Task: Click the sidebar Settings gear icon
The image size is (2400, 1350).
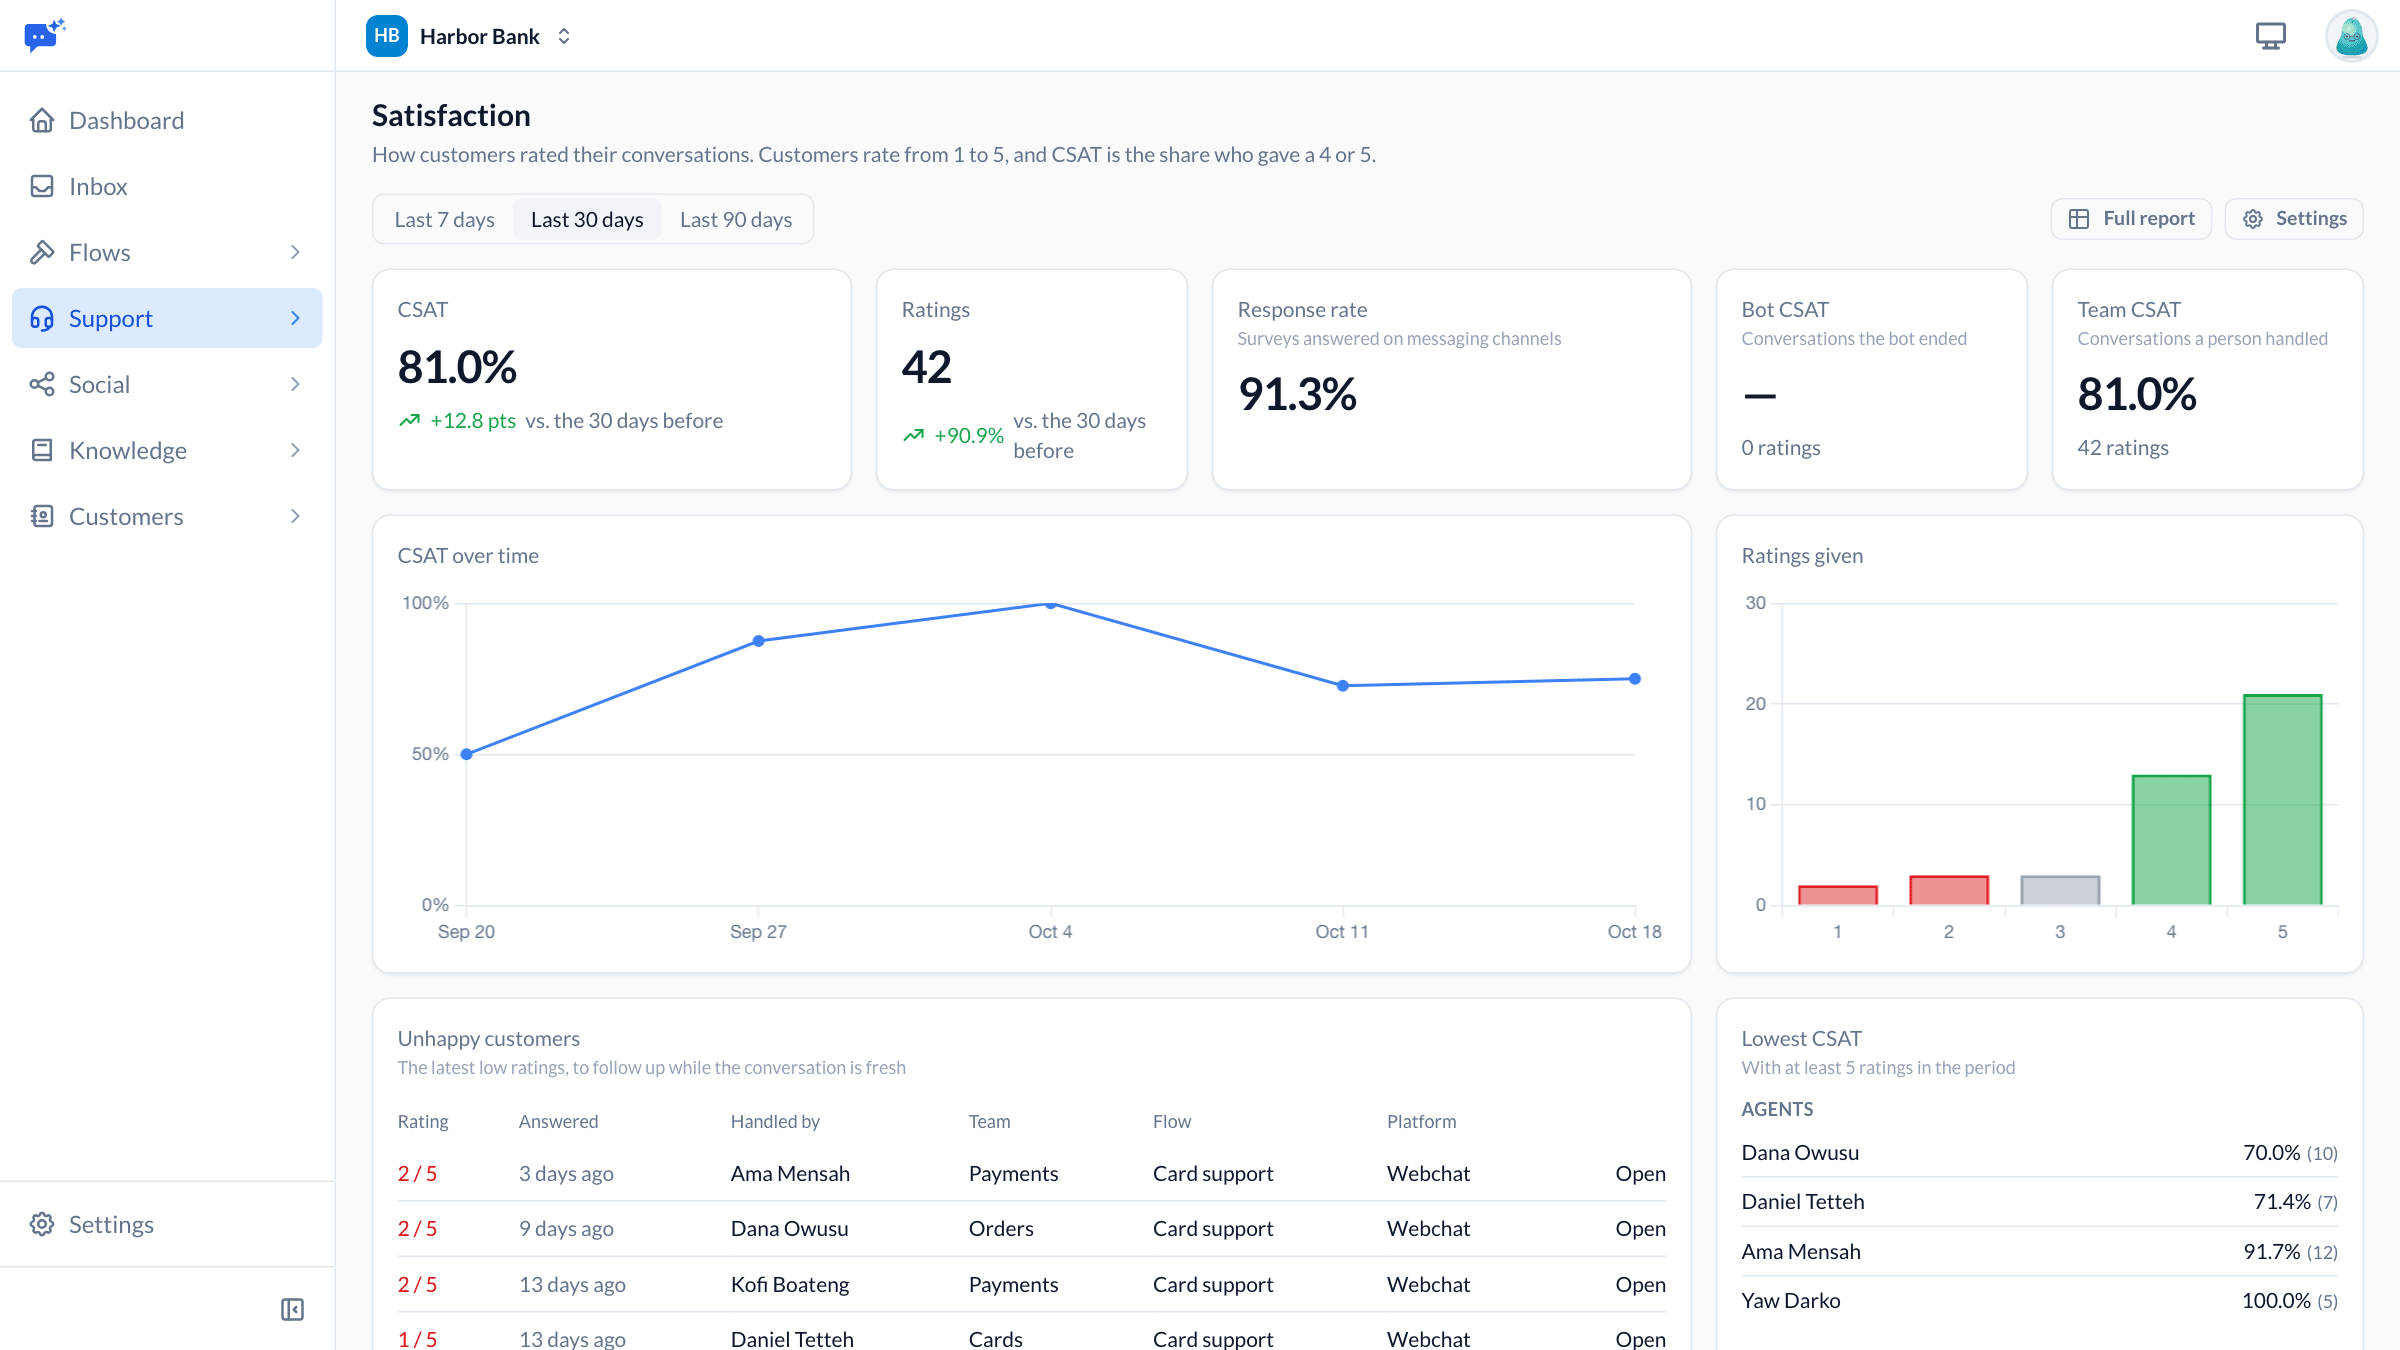Action: pos(42,1225)
